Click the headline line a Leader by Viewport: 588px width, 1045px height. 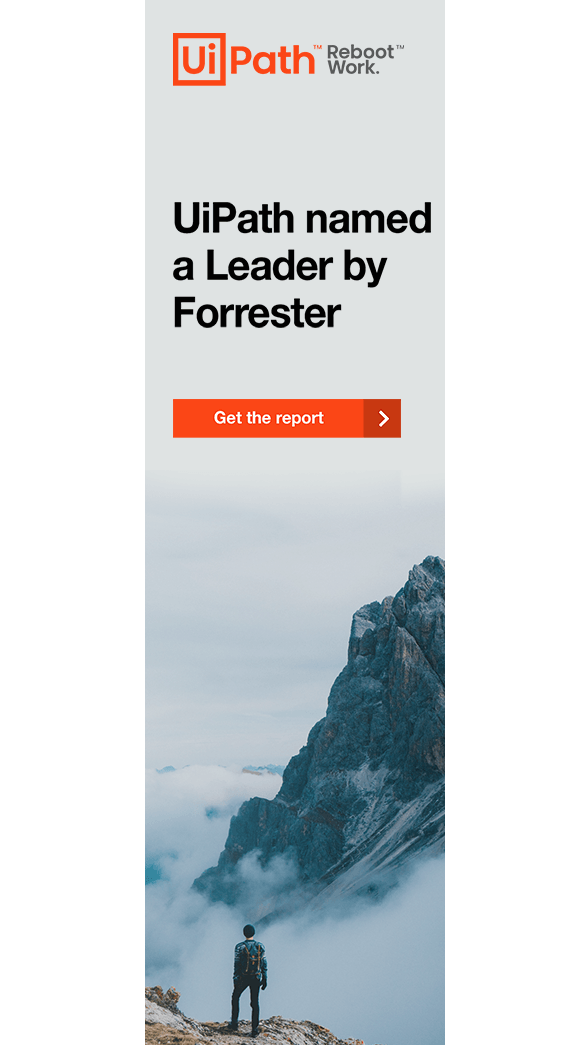pyautogui.click(x=279, y=266)
